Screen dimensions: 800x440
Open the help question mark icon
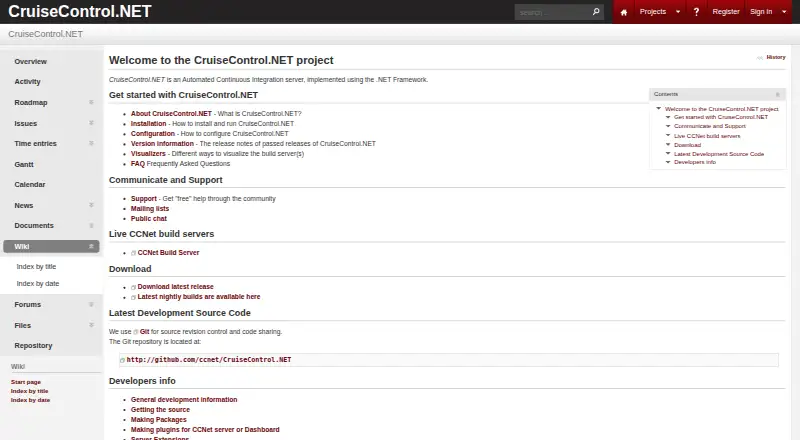click(696, 12)
